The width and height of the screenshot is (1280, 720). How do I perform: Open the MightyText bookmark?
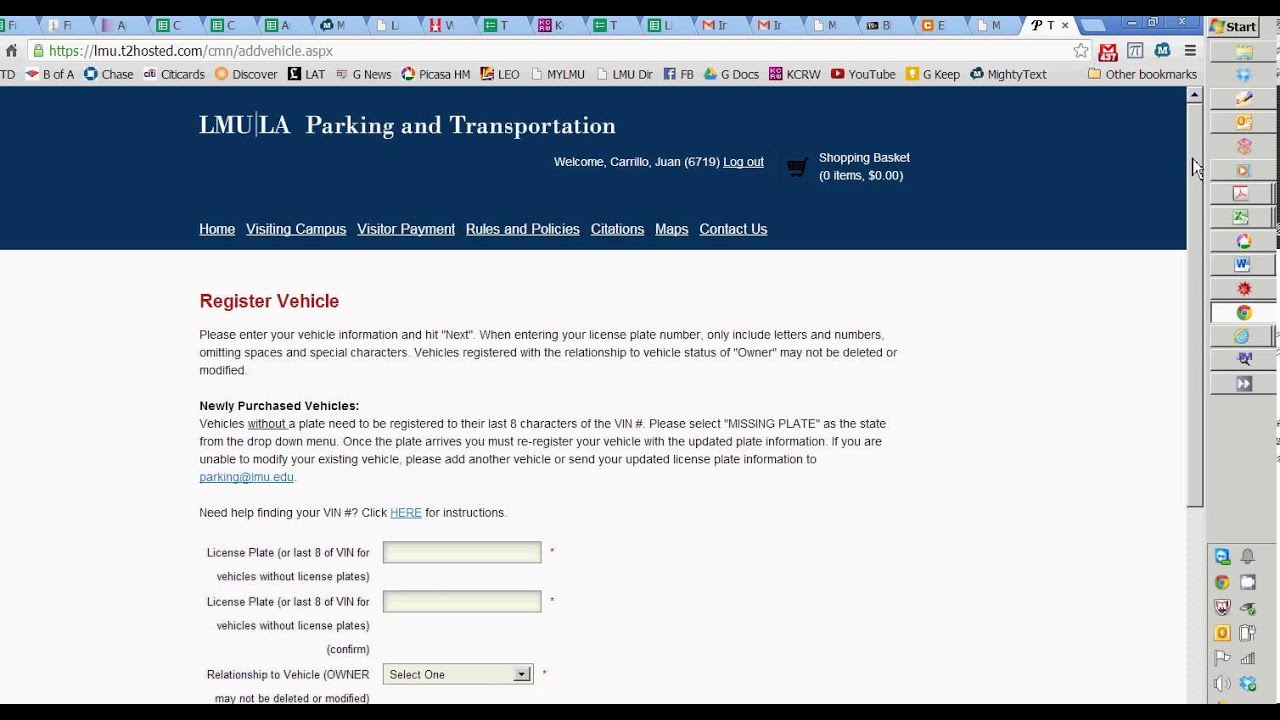coord(1007,74)
